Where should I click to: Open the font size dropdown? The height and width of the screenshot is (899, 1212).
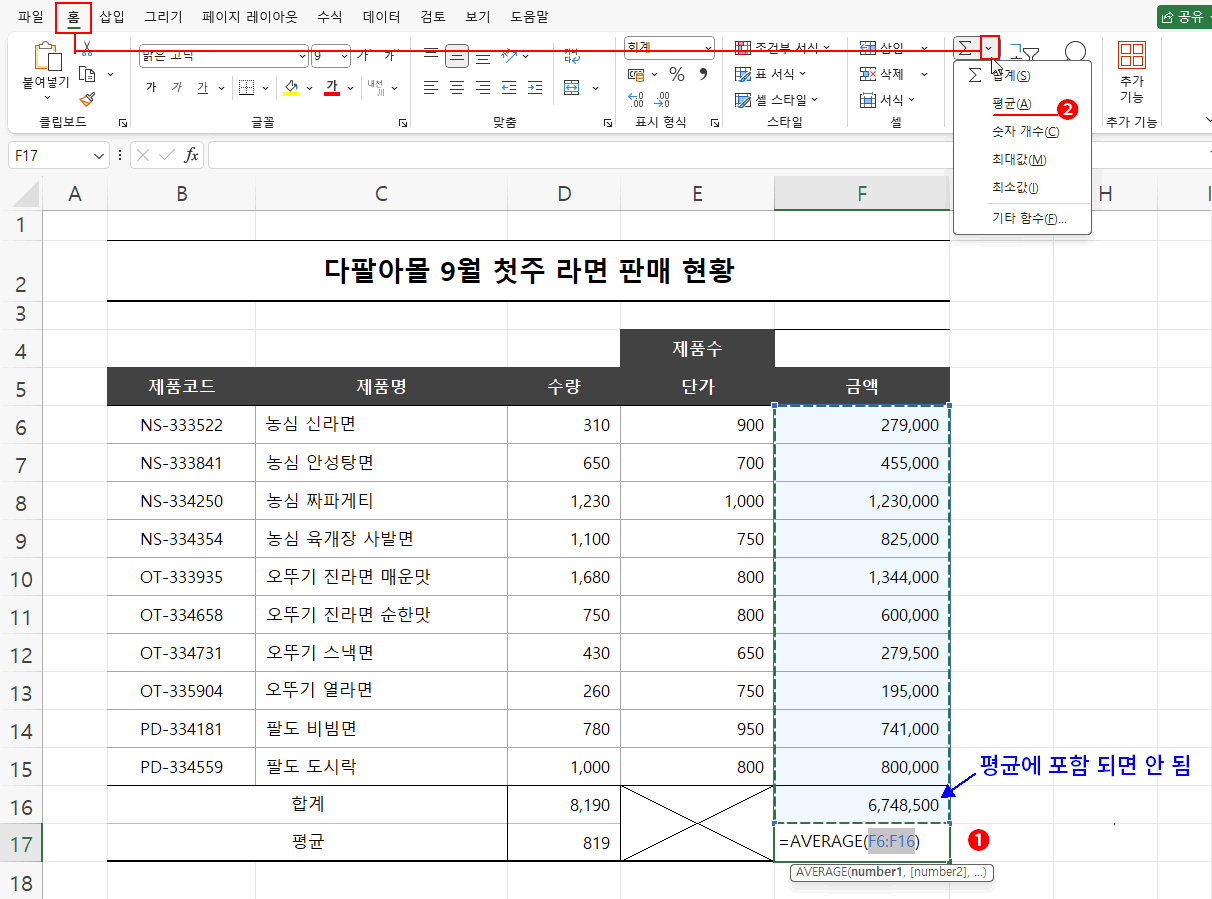[345, 55]
